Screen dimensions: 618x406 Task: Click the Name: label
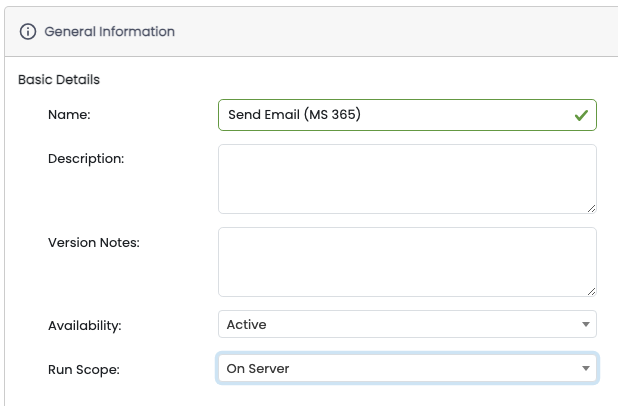click(69, 115)
